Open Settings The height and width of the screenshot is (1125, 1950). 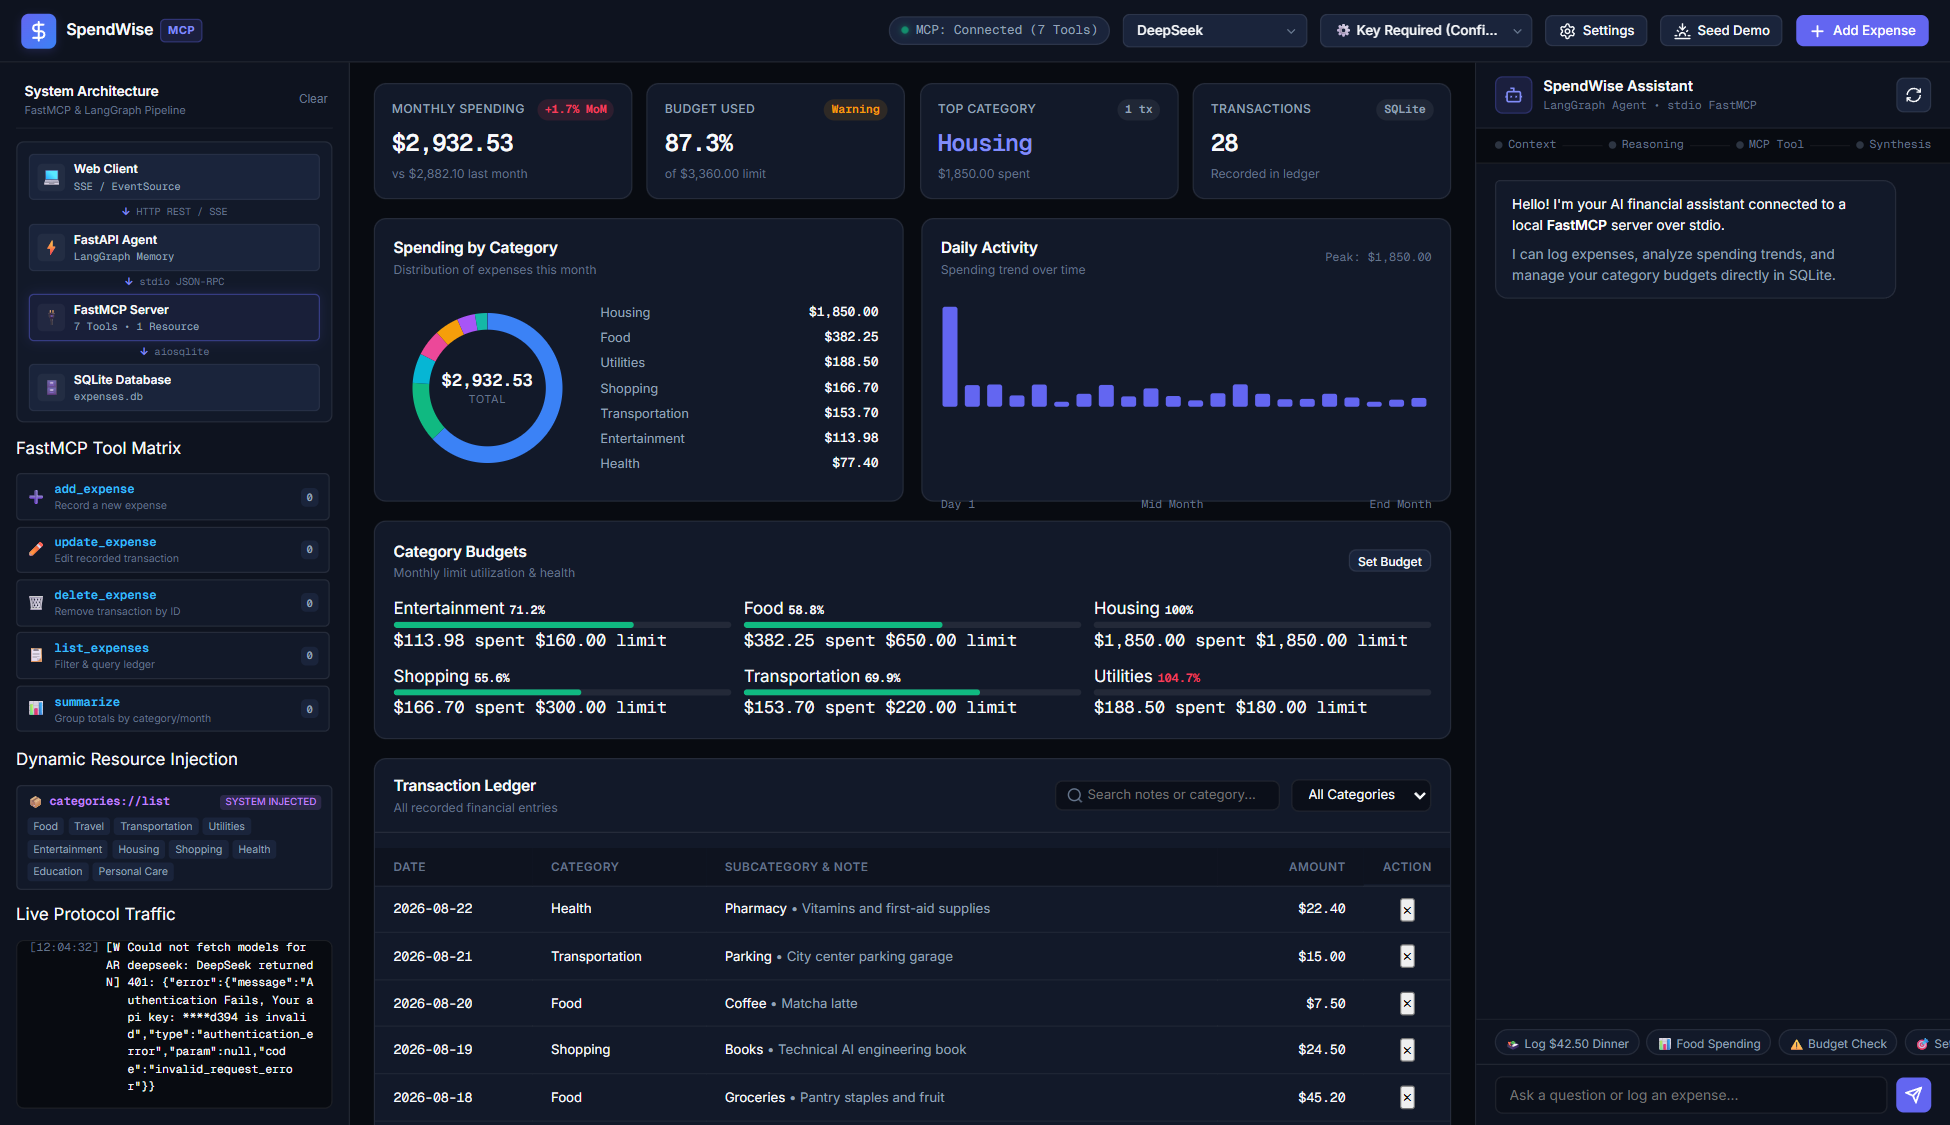pos(1596,31)
